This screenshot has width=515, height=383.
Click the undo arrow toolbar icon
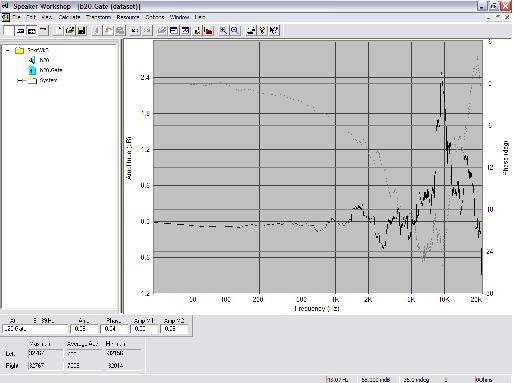pos(108,31)
